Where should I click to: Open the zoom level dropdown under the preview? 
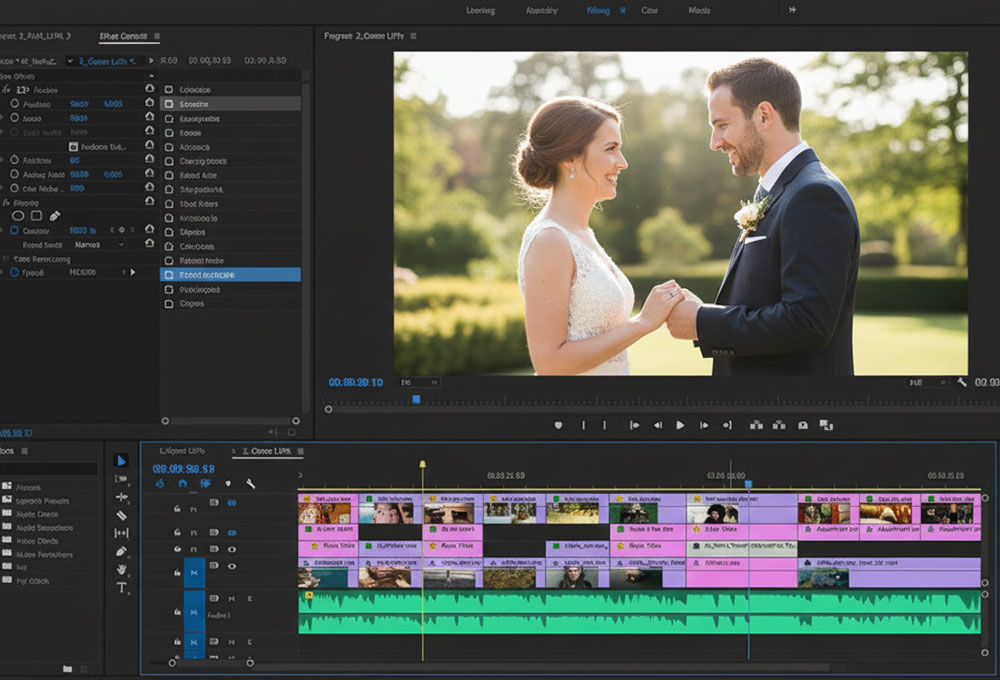[419, 382]
